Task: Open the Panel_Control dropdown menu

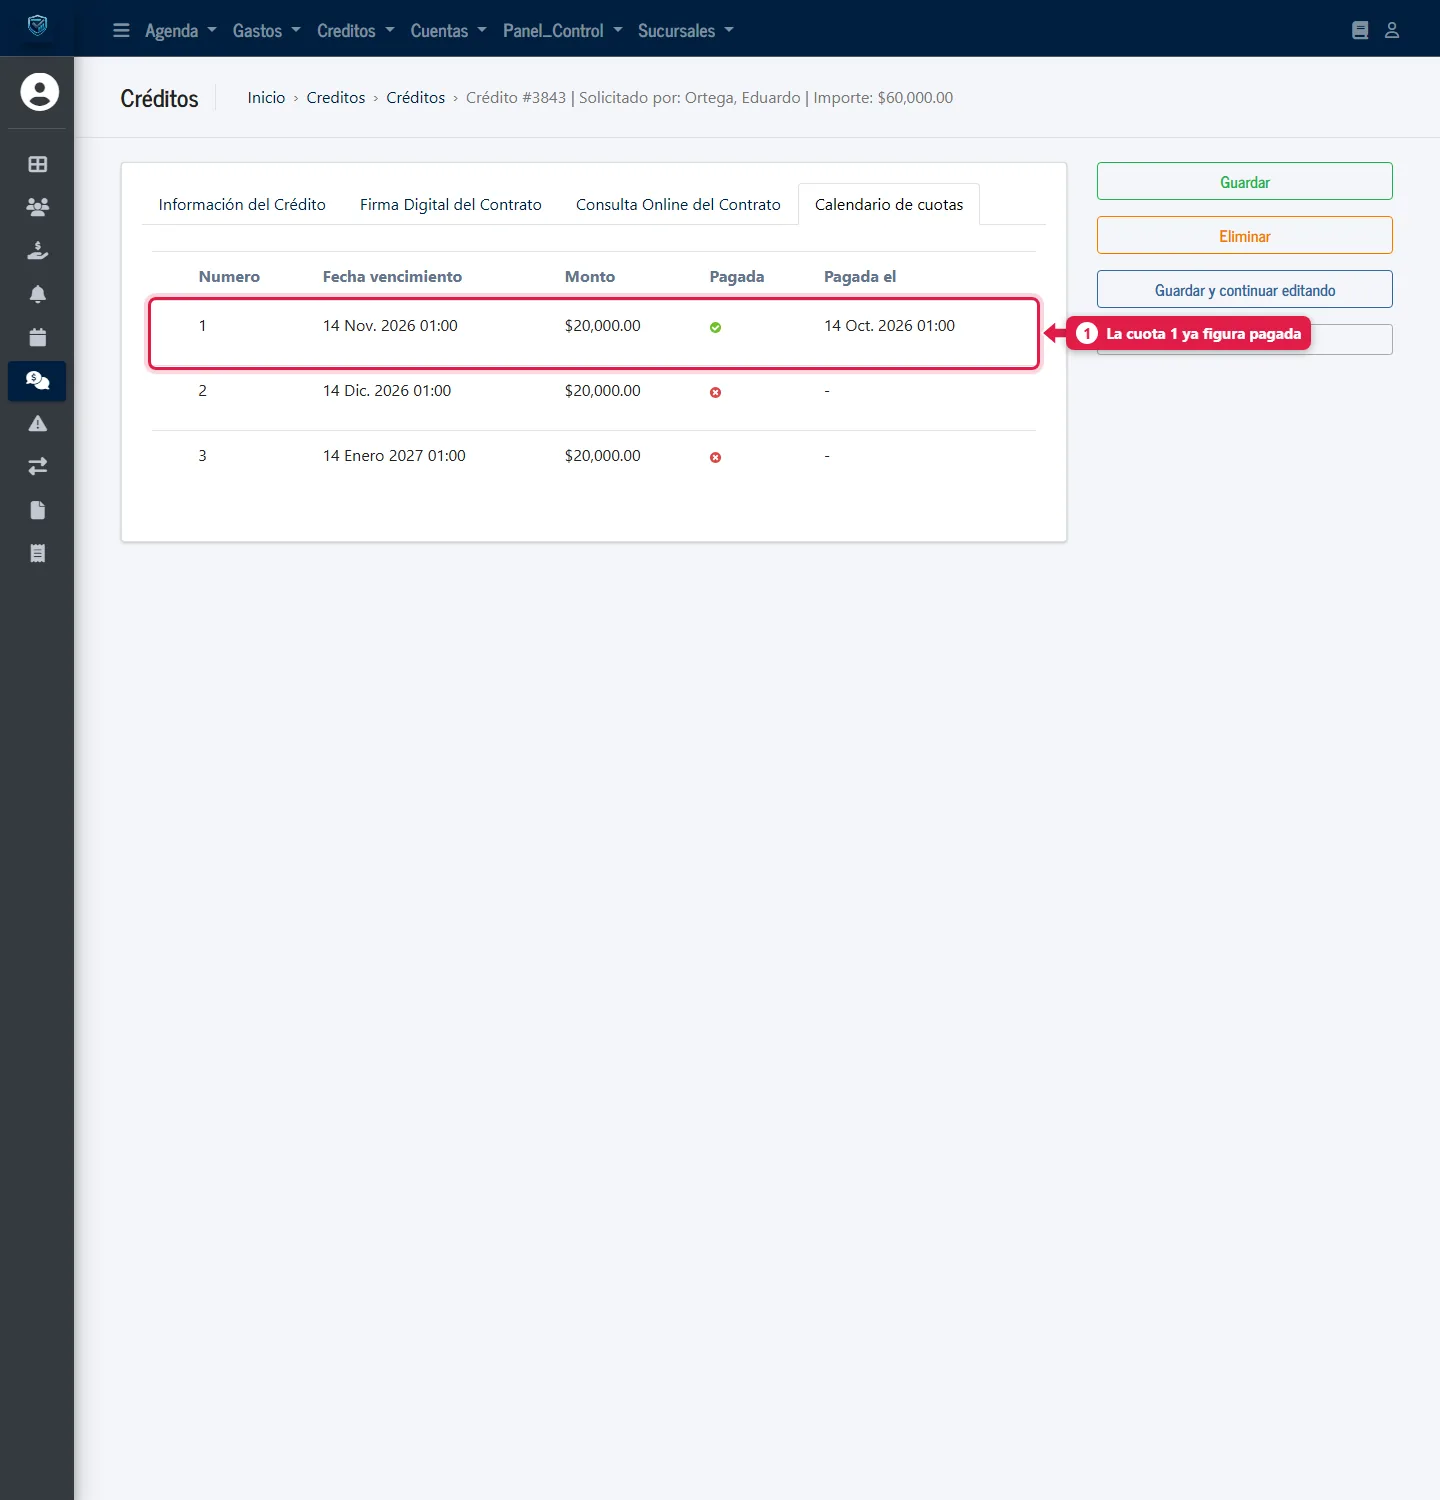Action: 563,30
